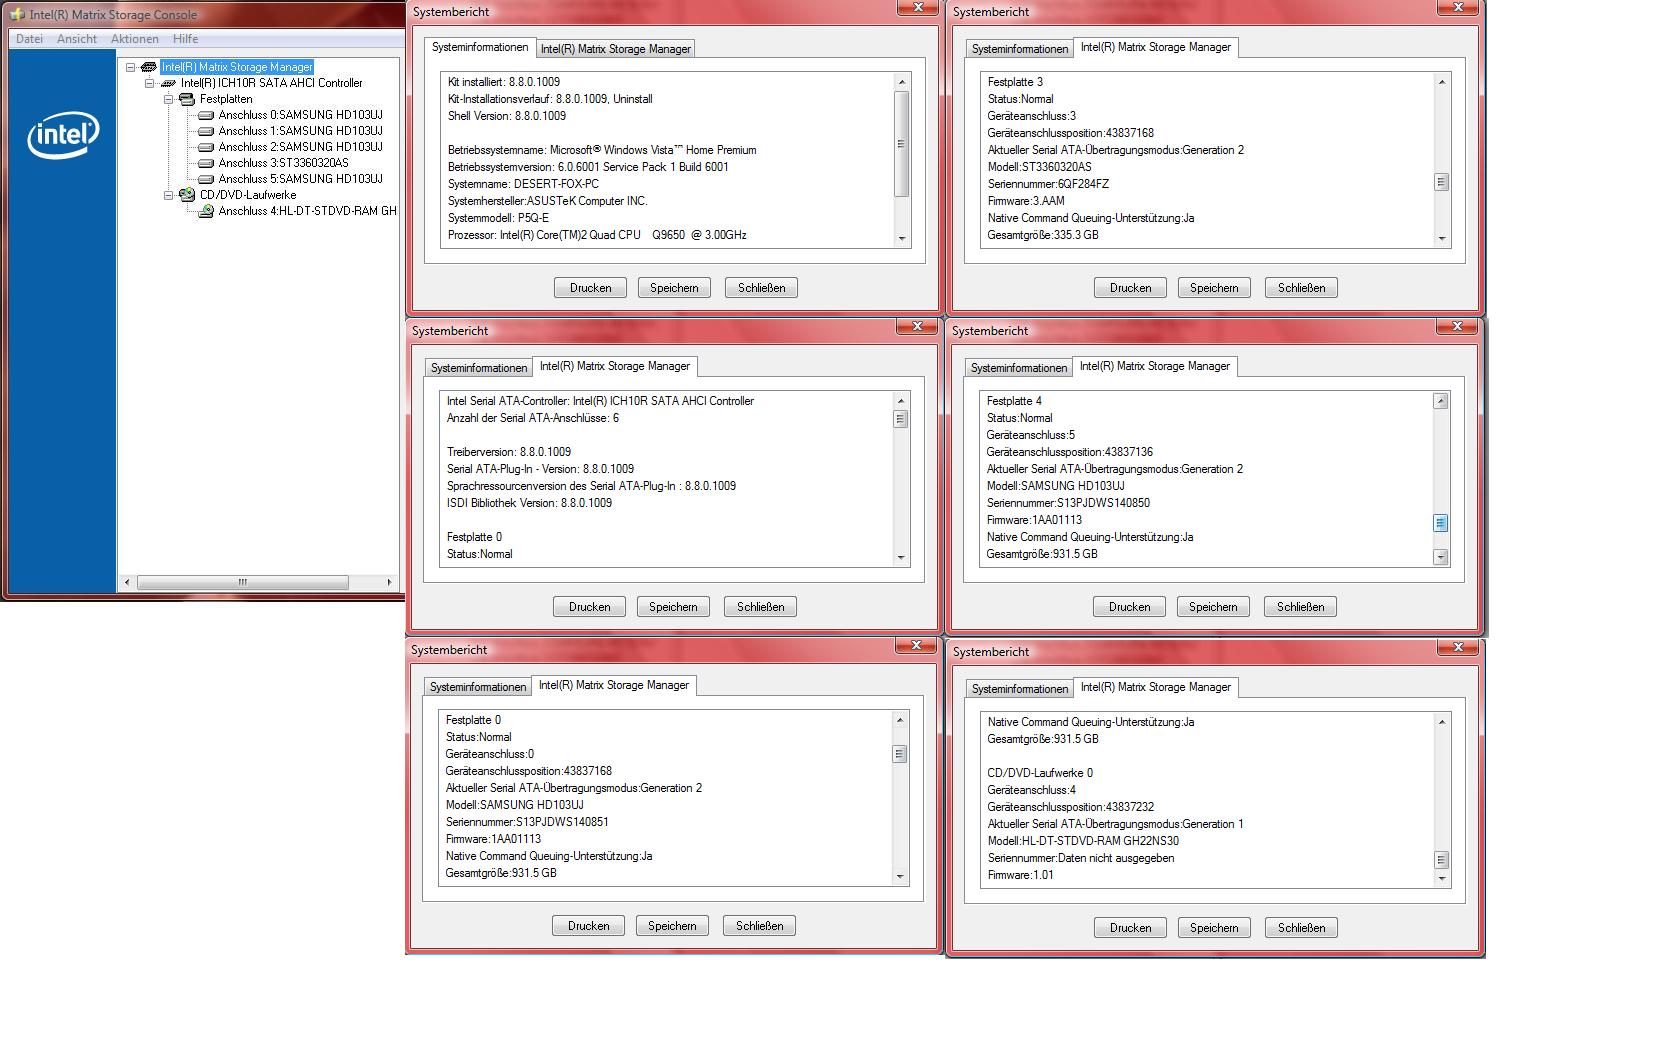Open the Datei menu

(x=29, y=39)
